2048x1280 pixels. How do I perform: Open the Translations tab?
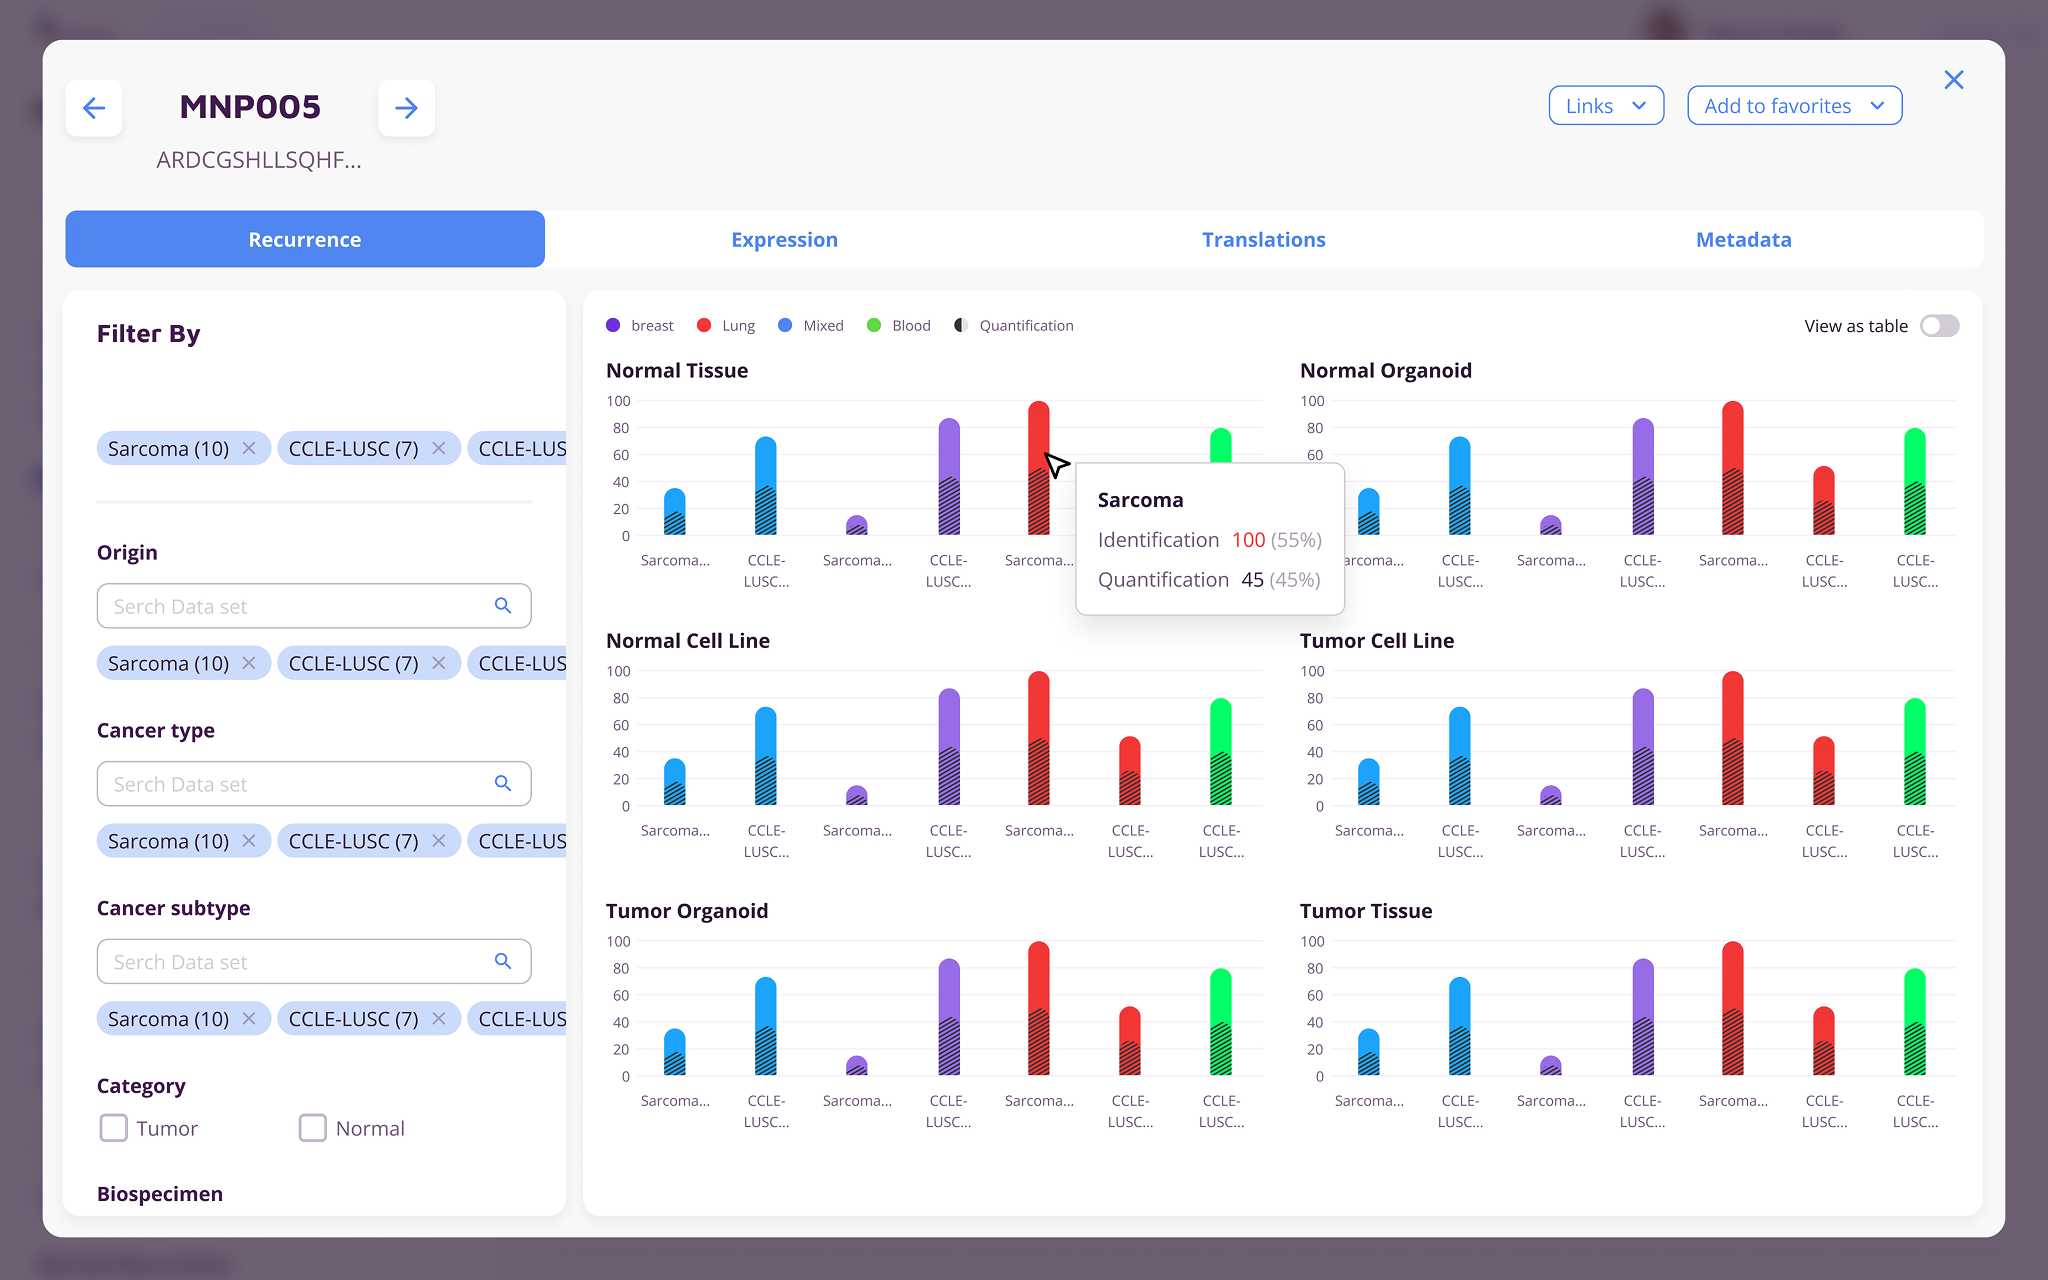1263,240
